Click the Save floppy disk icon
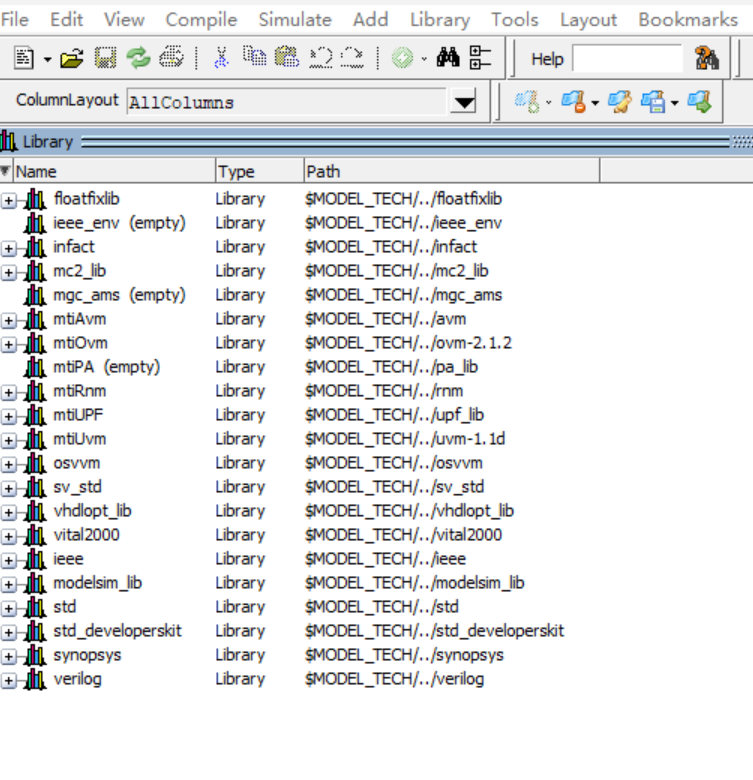 click(105, 58)
